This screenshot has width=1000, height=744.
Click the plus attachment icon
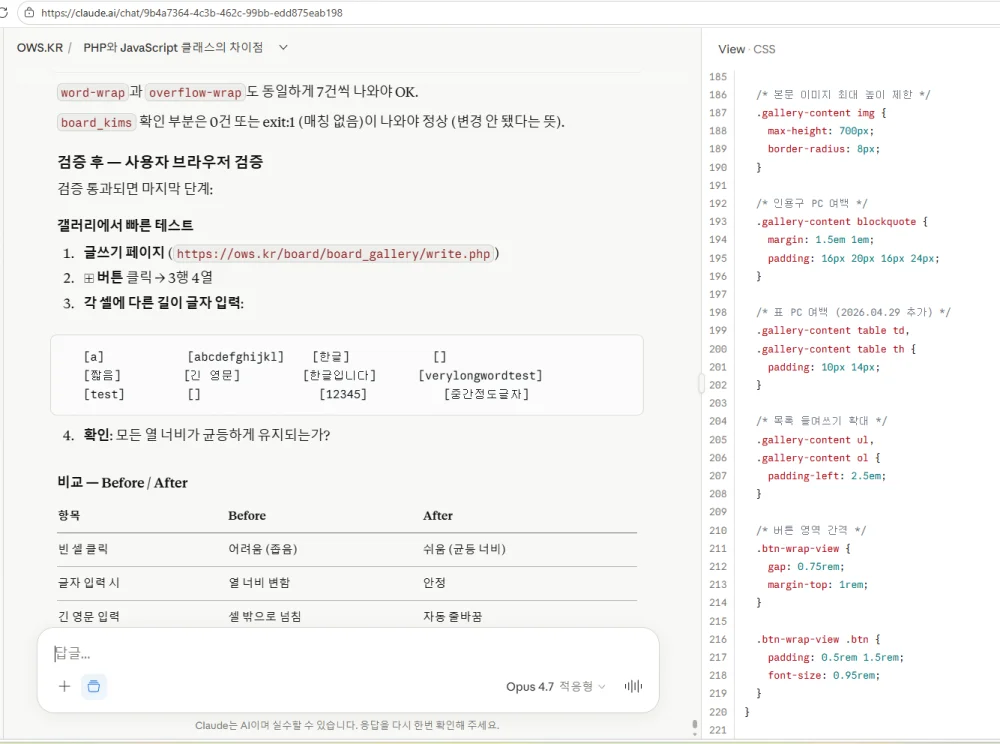[64, 687]
